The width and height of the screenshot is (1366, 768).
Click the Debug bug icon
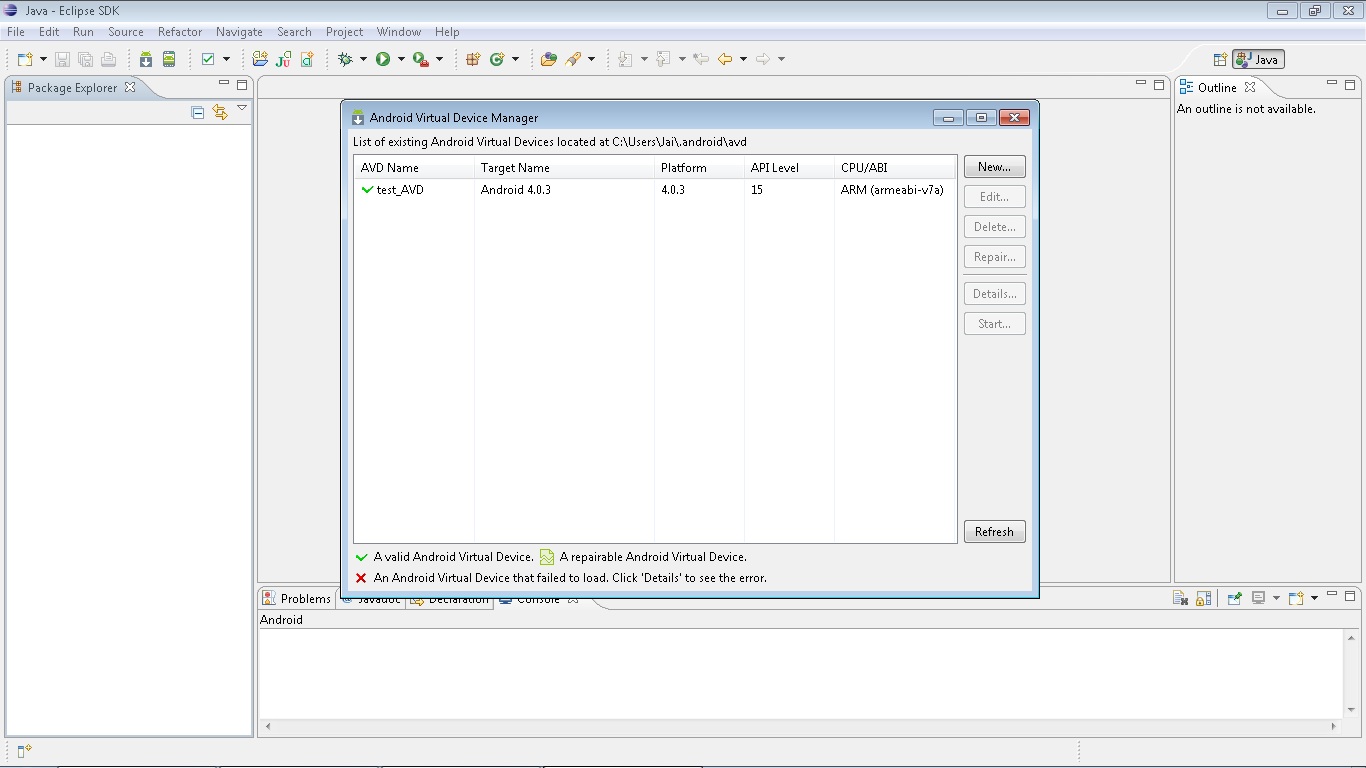346,59
